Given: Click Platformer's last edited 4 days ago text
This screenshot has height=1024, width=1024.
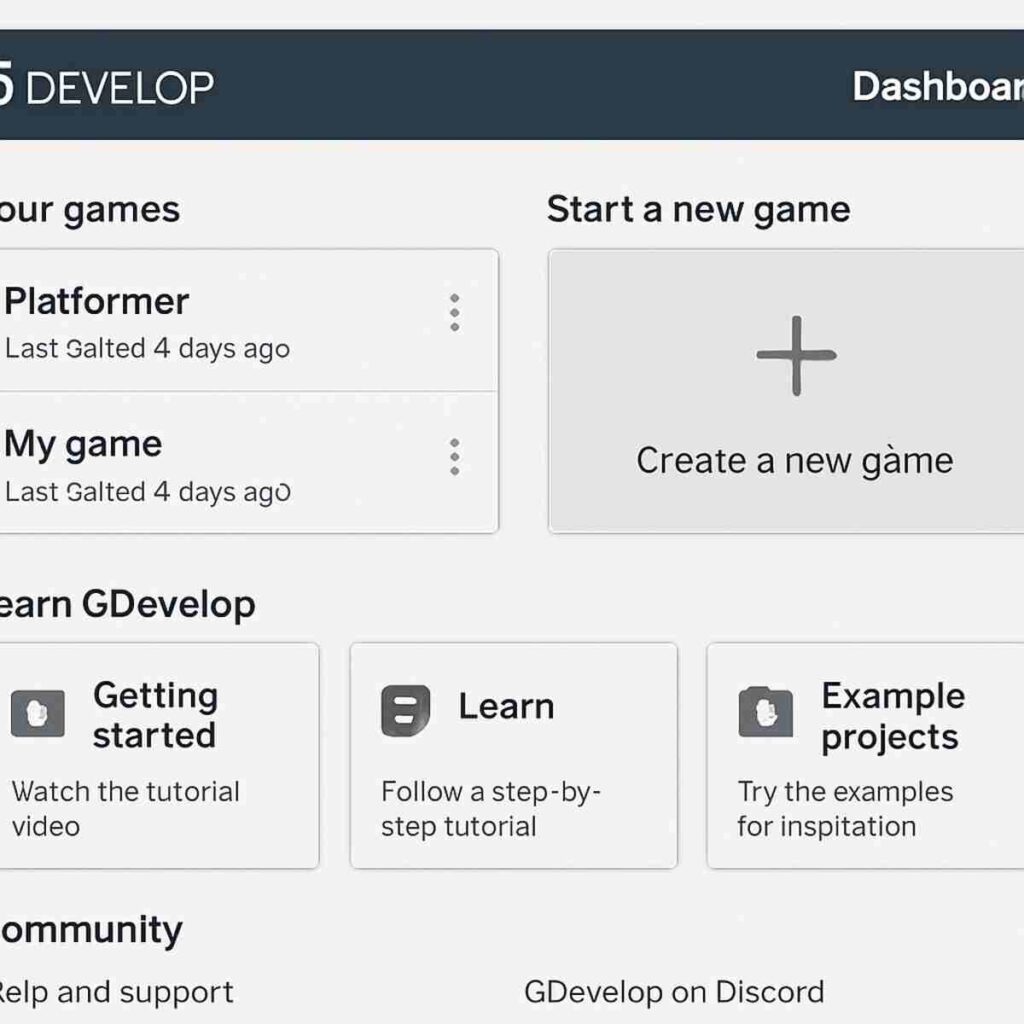Looking at the screenshot, I should pyautogui.click(x=147, y=349).
